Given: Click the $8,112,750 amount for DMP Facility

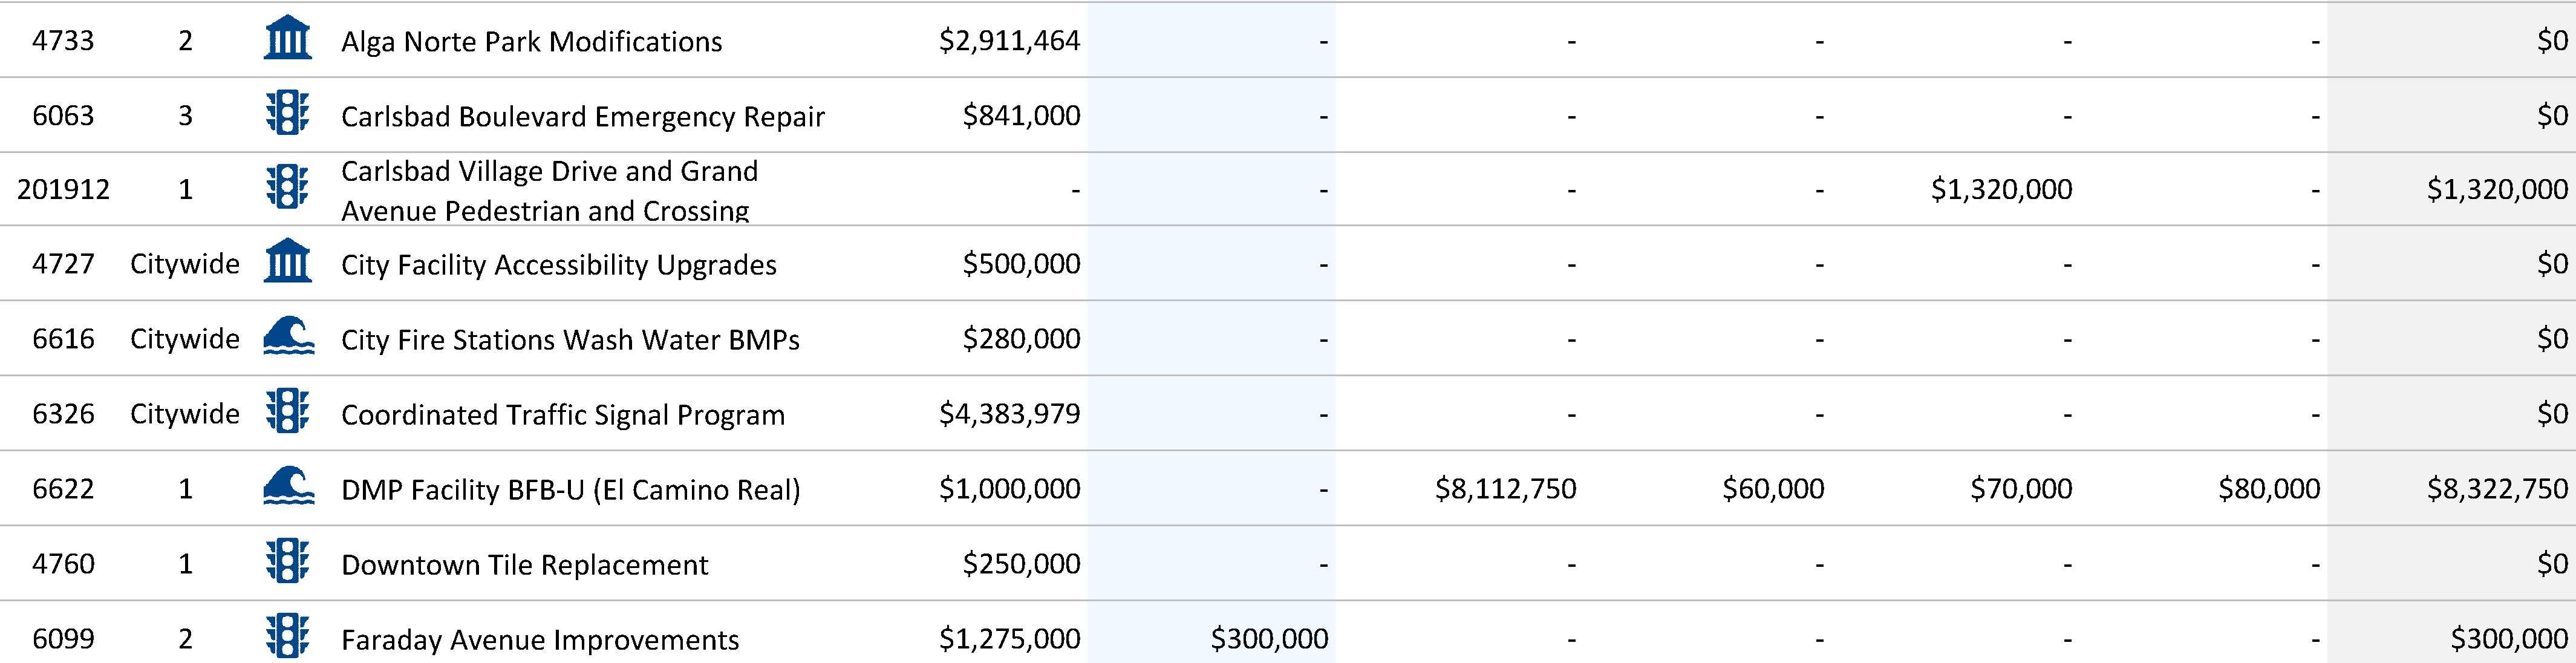Looking at the screenshot, I should tap(1505, 488).
